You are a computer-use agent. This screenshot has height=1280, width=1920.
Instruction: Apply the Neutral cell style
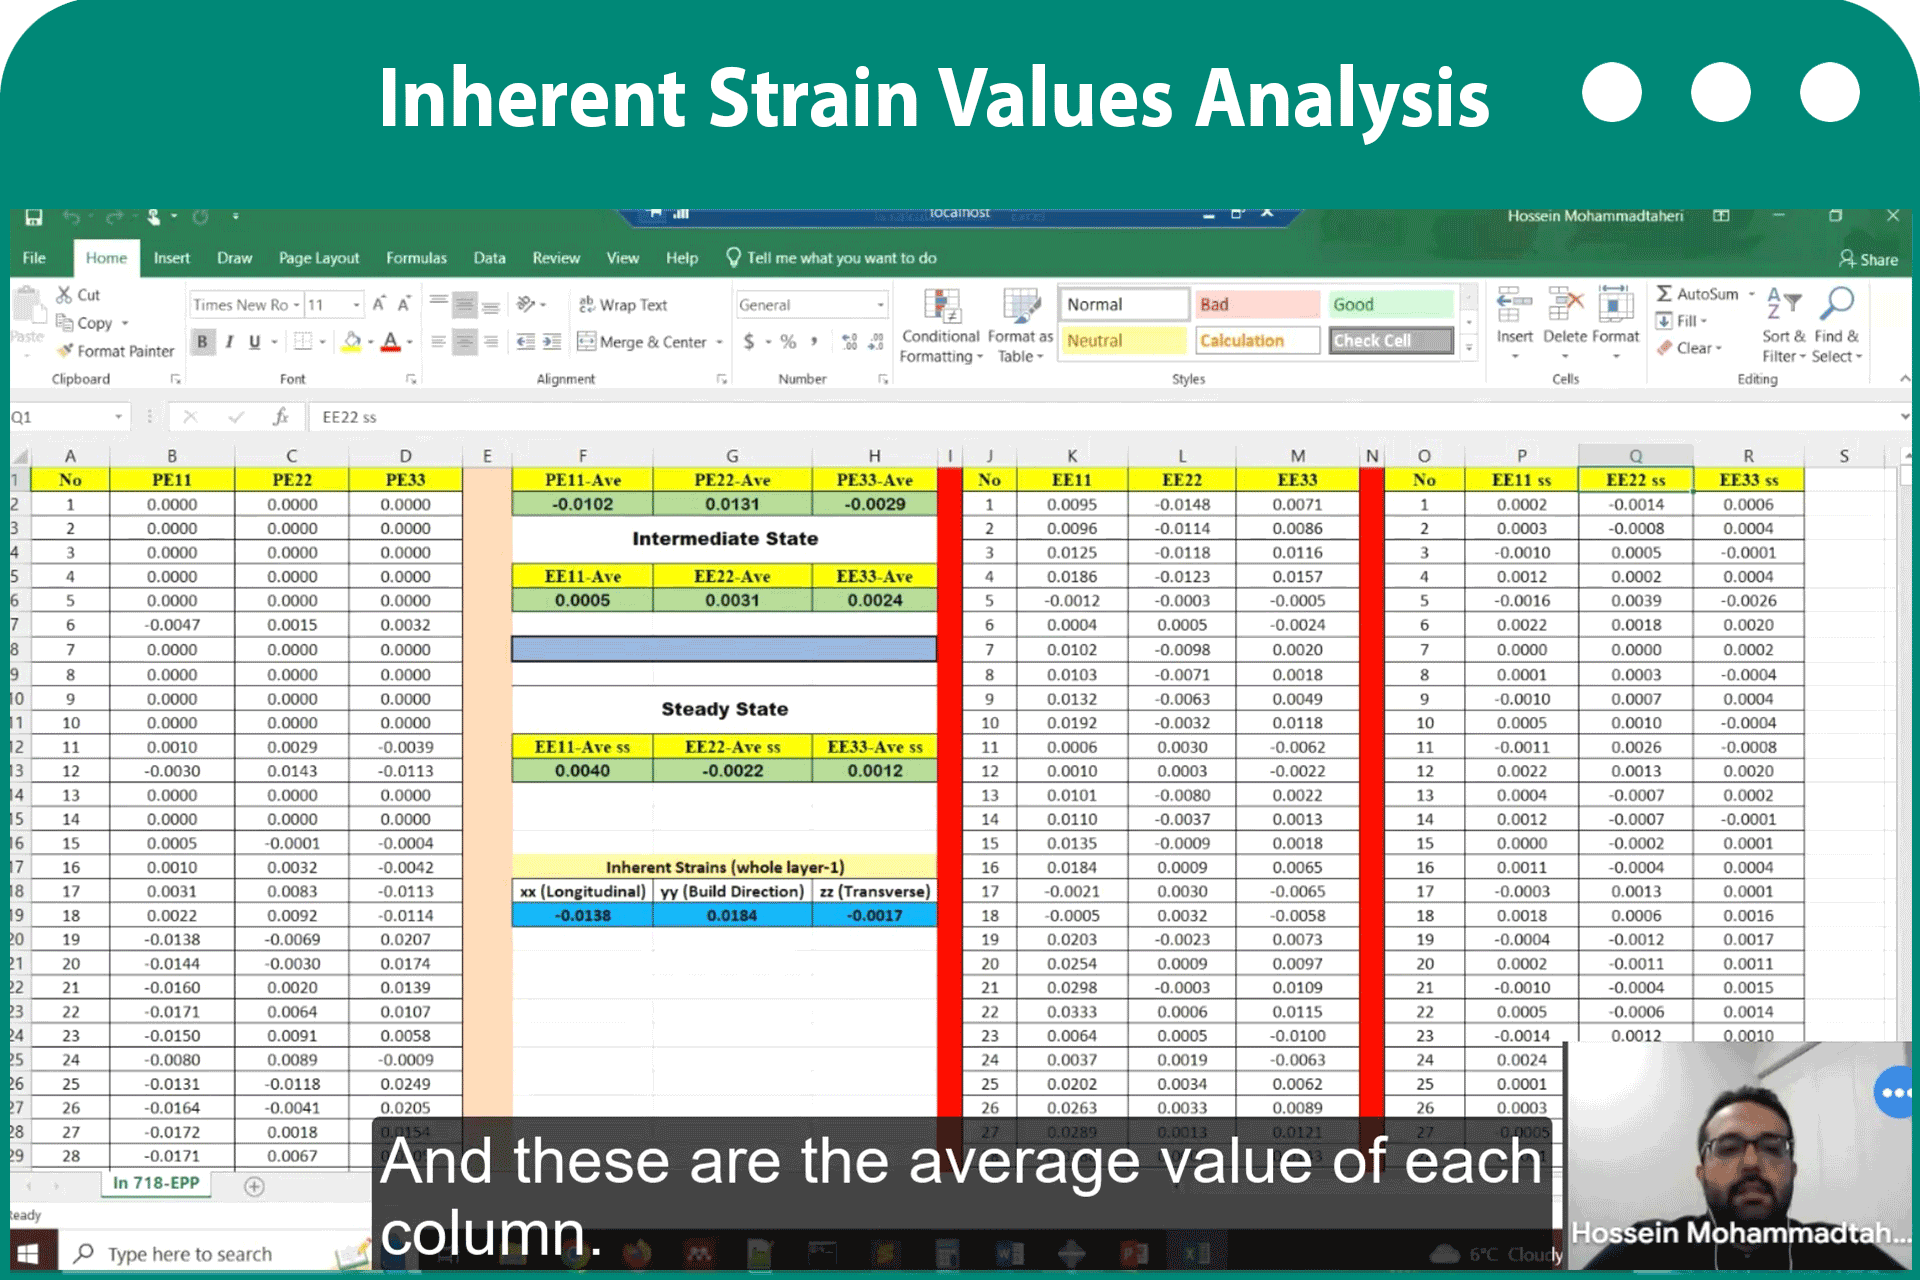tap(1124, 341)
